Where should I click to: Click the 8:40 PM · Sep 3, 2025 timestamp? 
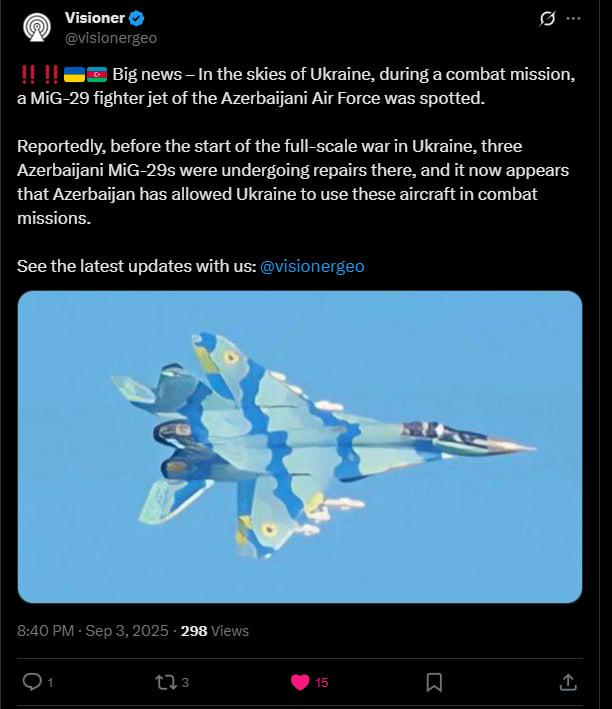click(93, 631)
